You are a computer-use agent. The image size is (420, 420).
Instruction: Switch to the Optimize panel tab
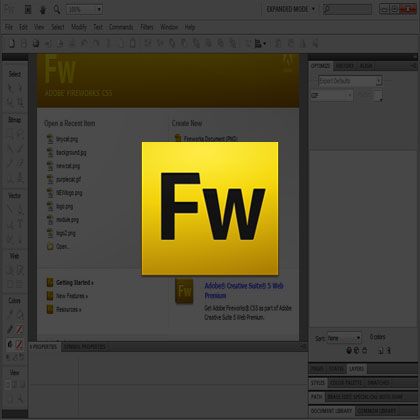pos(320,66)
